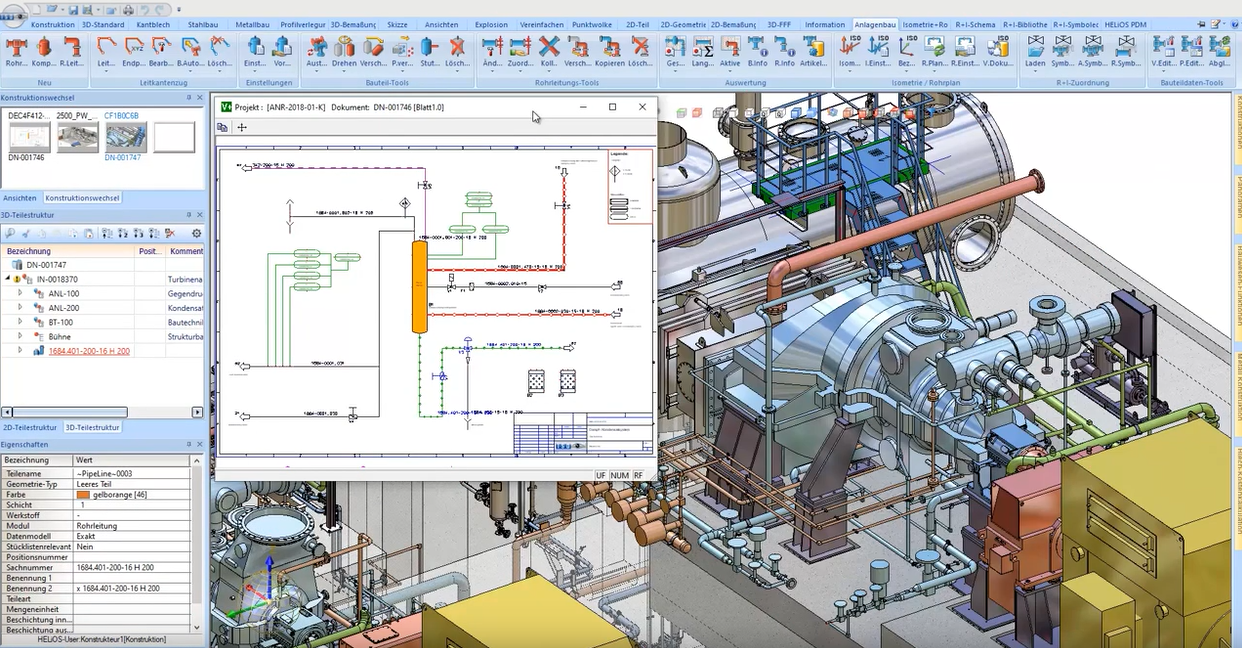The image size is (1242, 648).
Task: Expand the ANL-100 tree node
Action: click(x=20, y=294)
